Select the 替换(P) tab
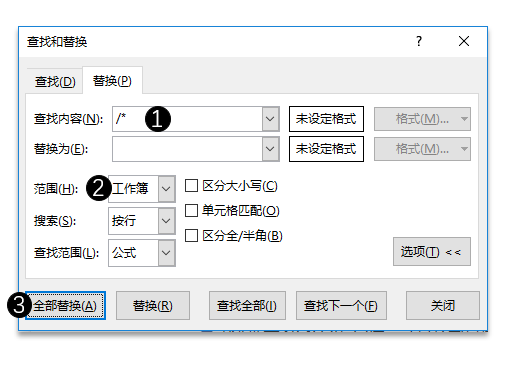 tap(112, 81)
